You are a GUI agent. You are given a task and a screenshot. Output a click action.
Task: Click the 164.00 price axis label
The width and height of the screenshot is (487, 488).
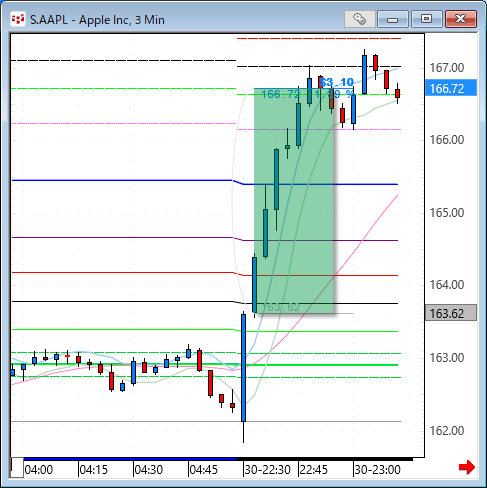[x=447, y=285]
